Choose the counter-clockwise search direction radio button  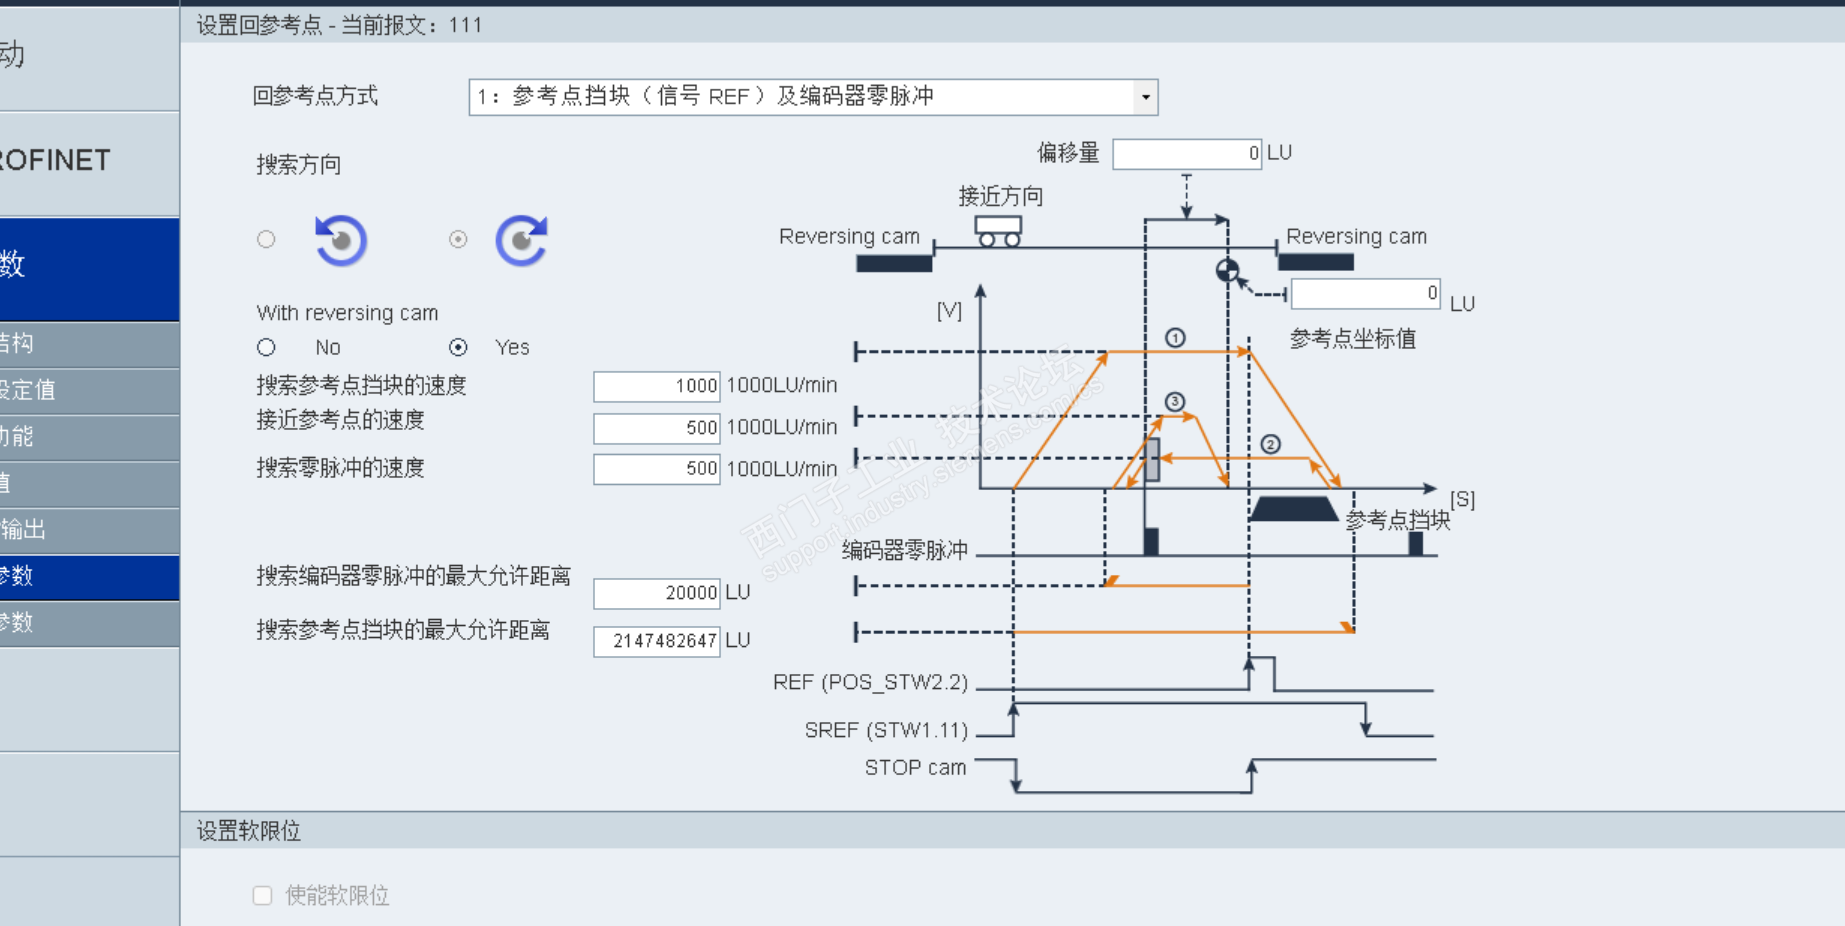[x=266, y=239]
